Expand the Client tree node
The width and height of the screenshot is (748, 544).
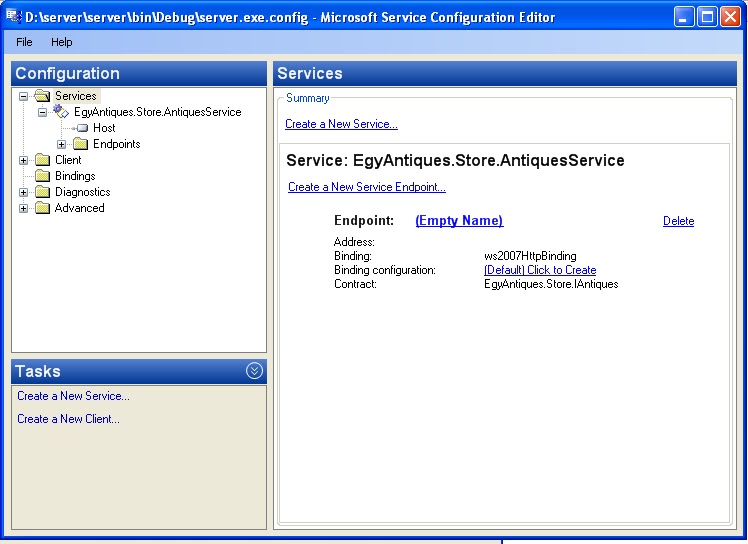pos(23,160)
